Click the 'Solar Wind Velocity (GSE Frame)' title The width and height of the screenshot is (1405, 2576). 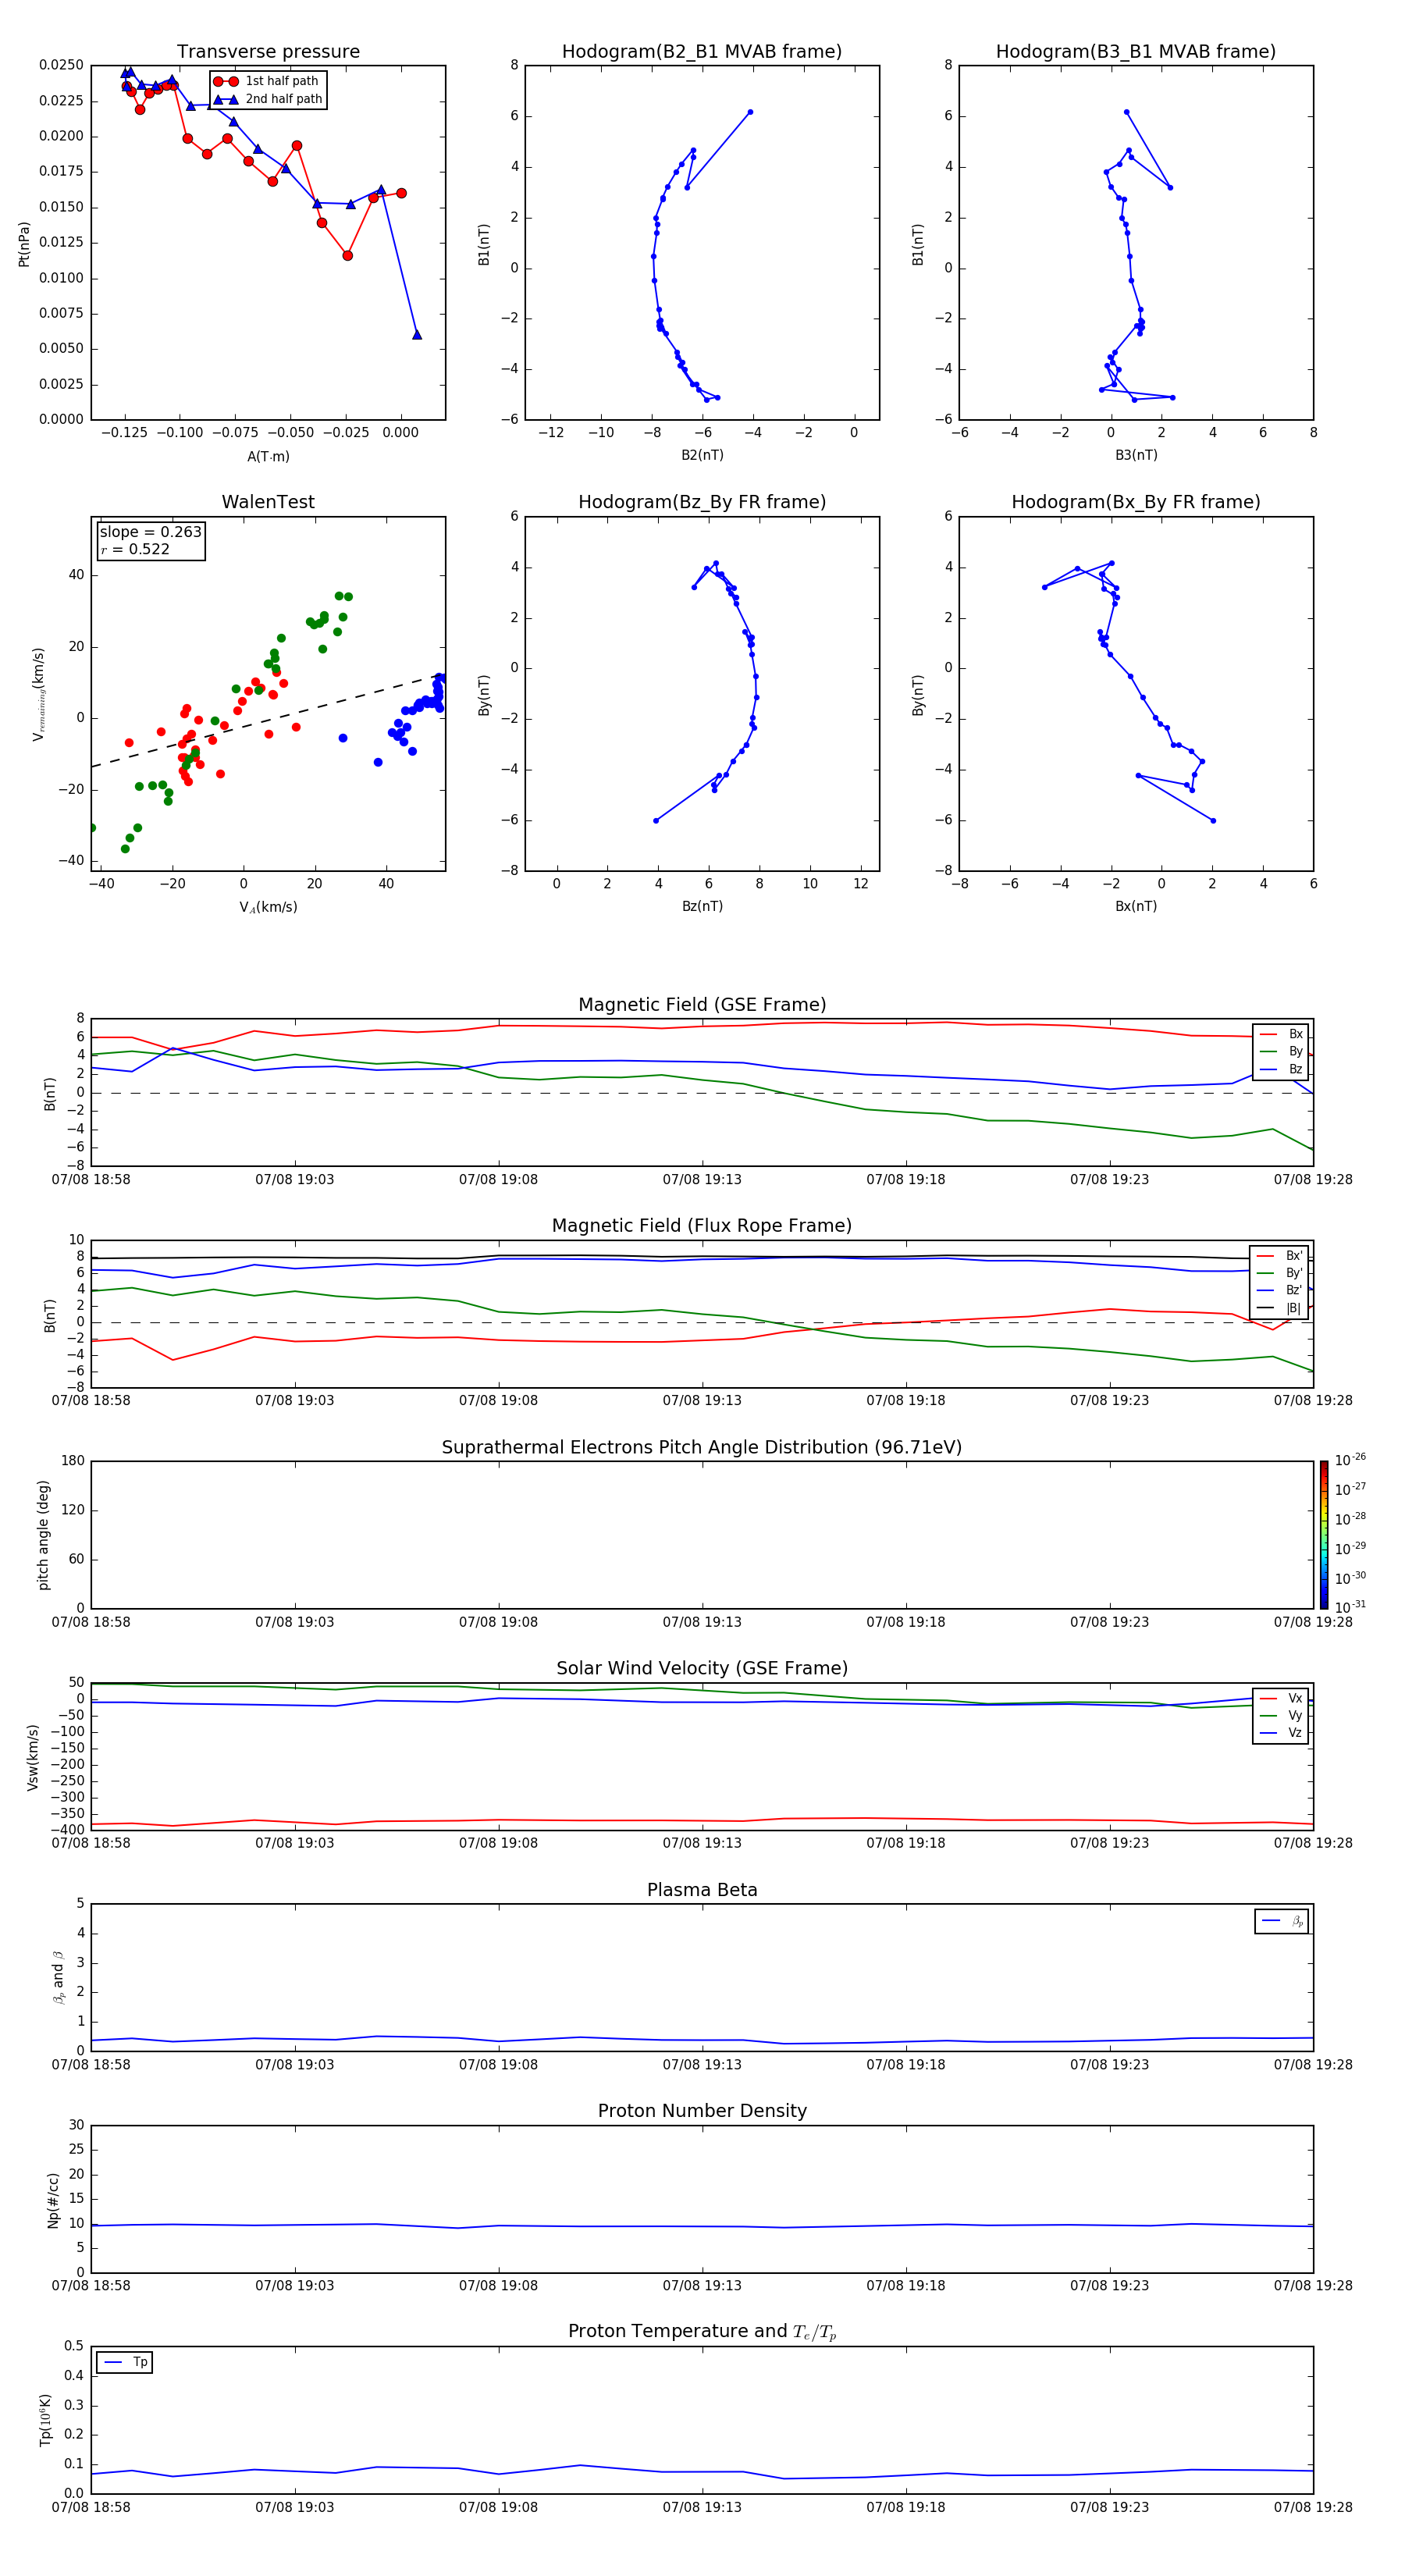point(702,1668)
